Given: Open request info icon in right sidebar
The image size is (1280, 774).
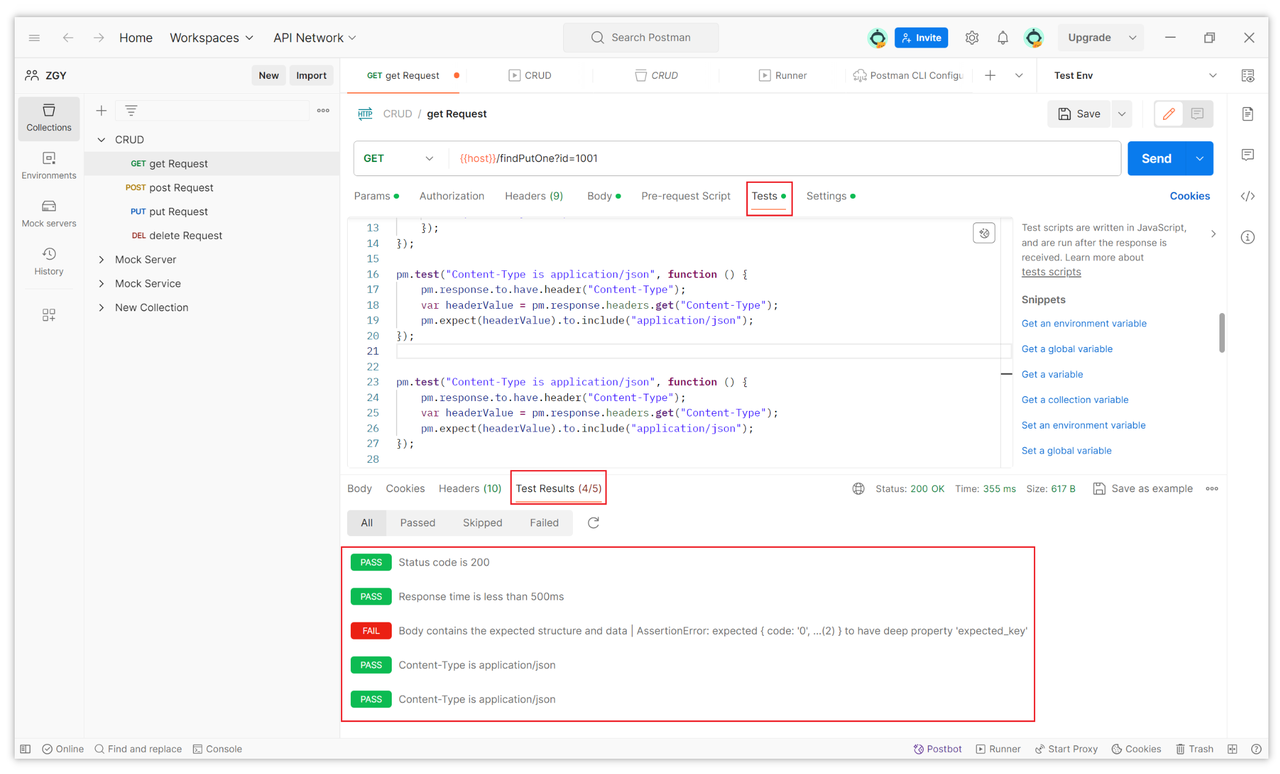Looking at the screenshot, I should (x=1248, y=237).
